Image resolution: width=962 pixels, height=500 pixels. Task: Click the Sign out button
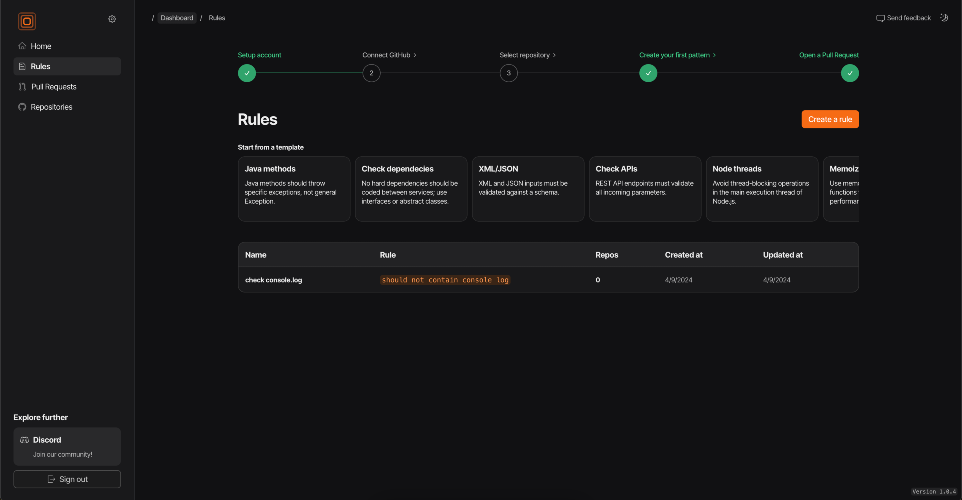click(67, 479)
